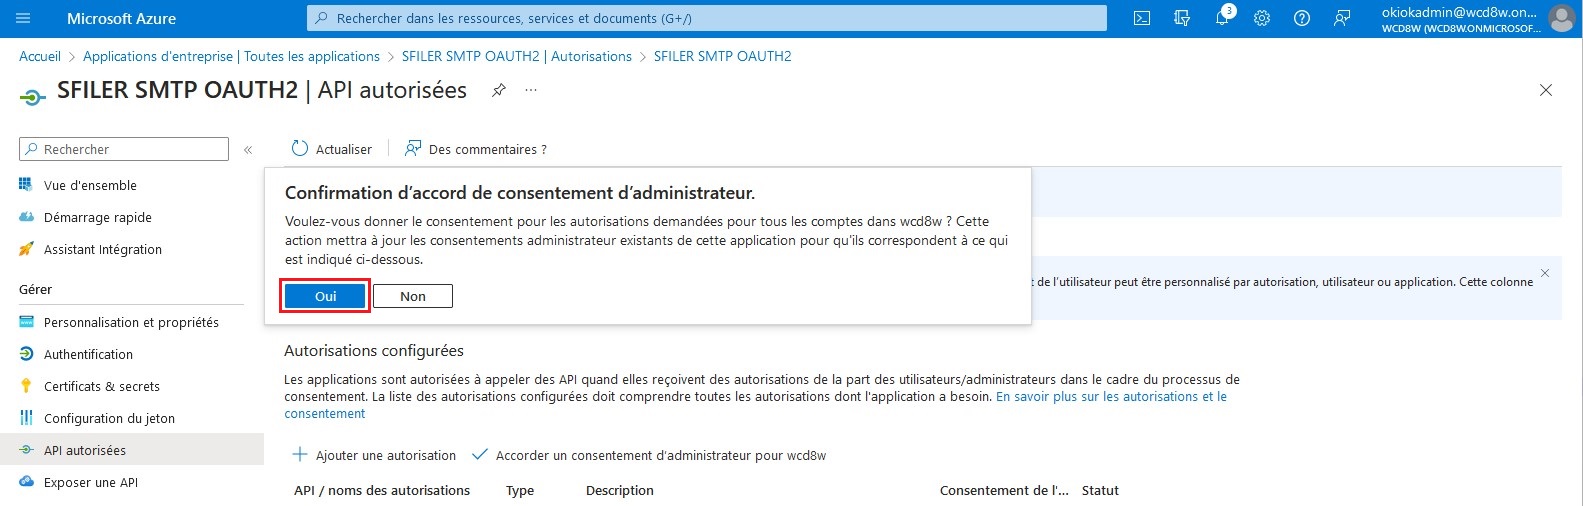Collapse the left navigation menu chevrons
The height and width of the screenshot is (506, 1583).
pos(248,149)
